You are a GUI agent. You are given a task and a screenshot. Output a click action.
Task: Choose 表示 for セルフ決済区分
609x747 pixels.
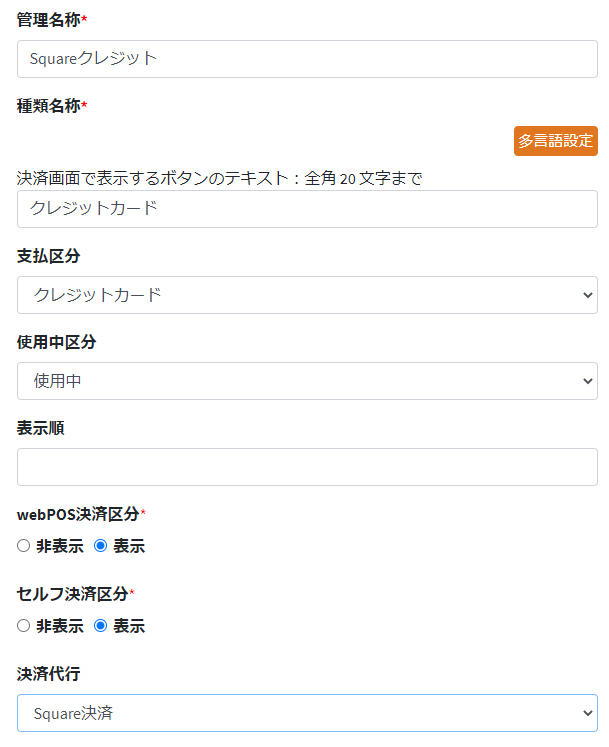pos(100,626)
